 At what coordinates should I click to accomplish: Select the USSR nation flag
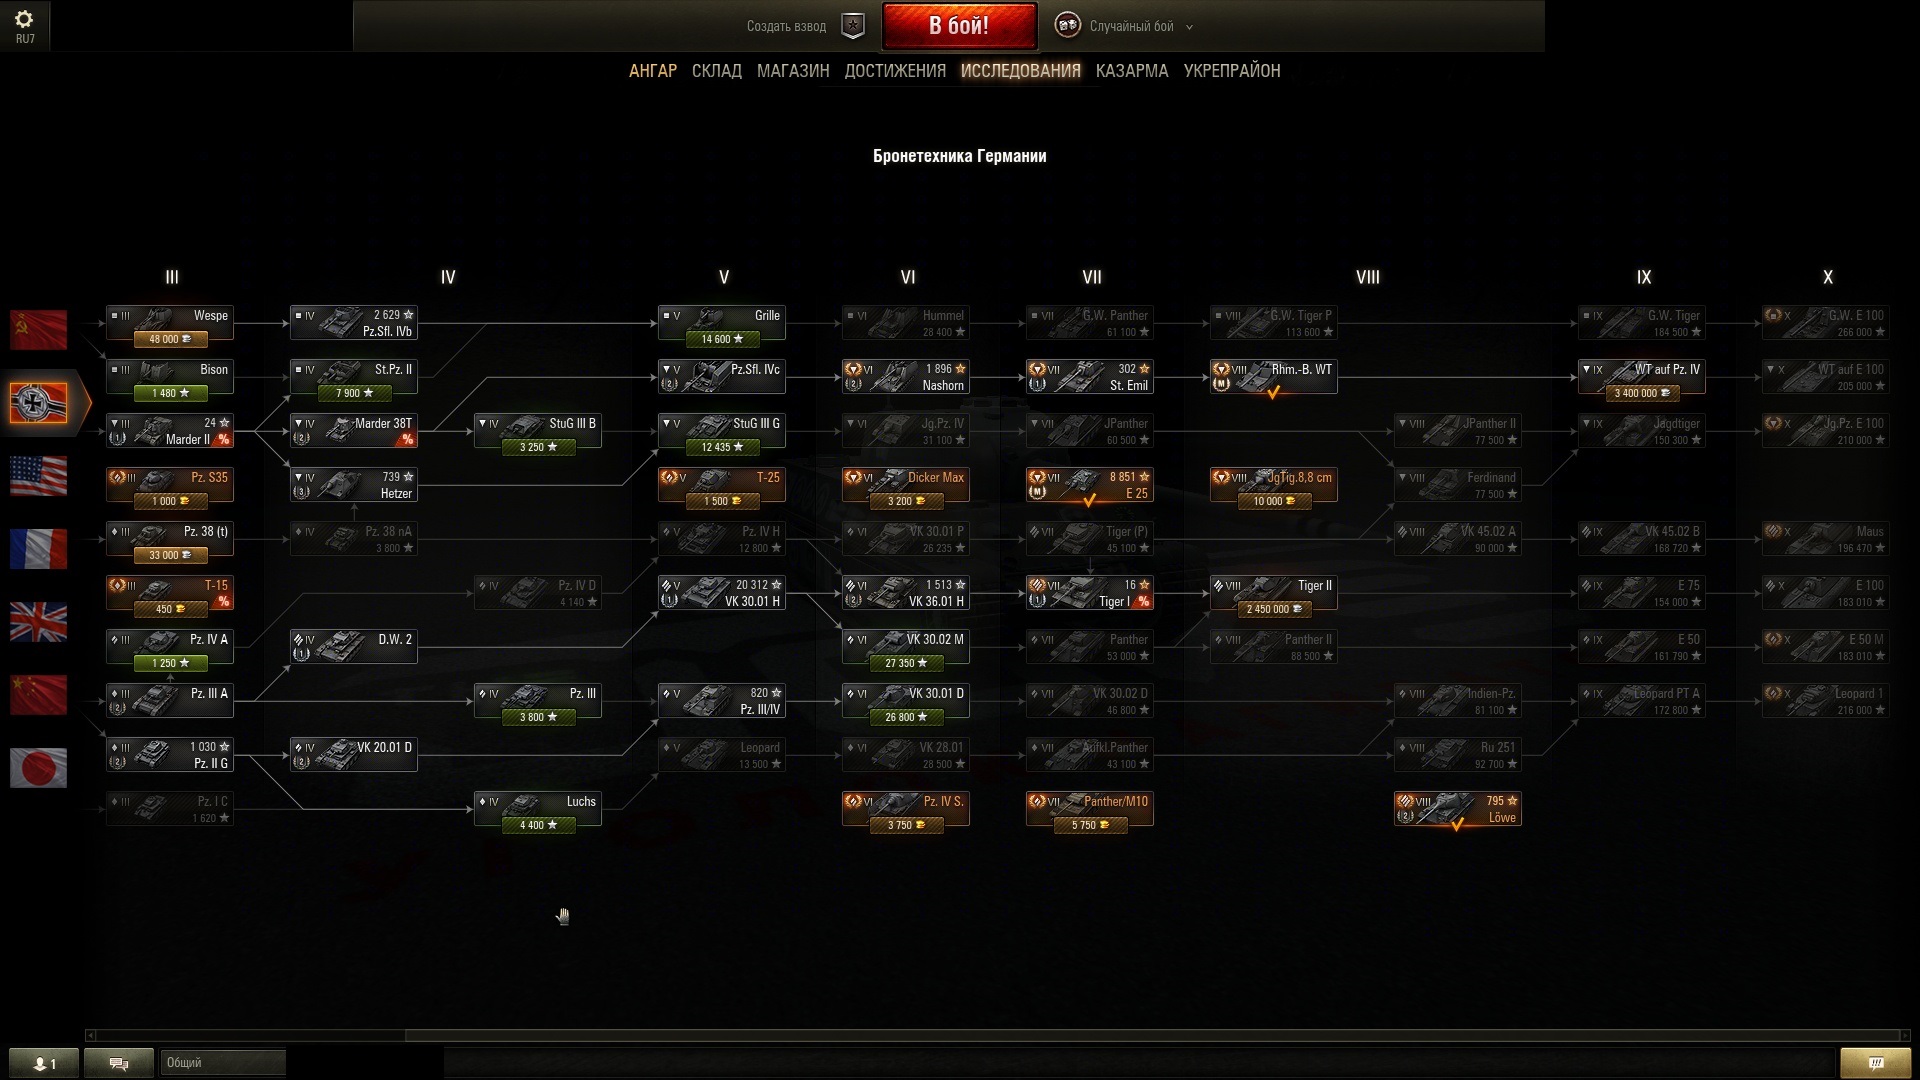pyautogui.click(x=38, y=330)
